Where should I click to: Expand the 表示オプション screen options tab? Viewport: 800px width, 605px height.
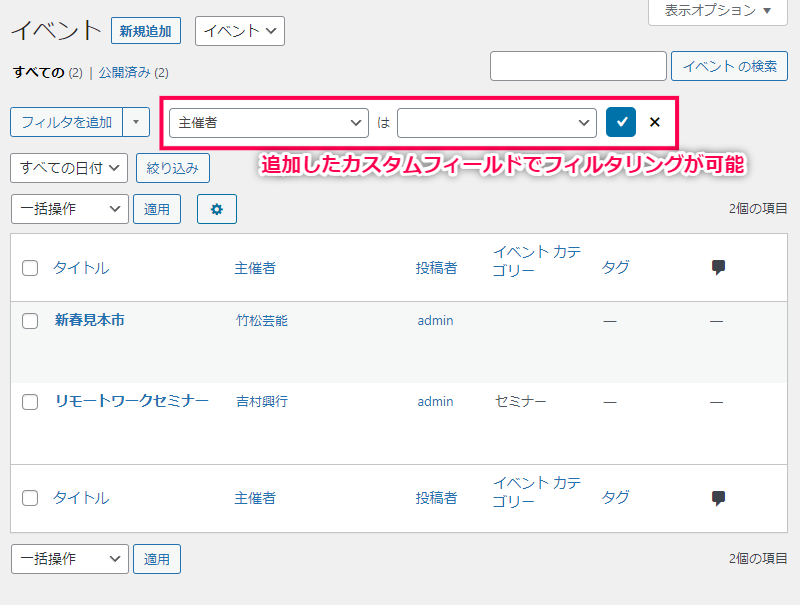718,11
